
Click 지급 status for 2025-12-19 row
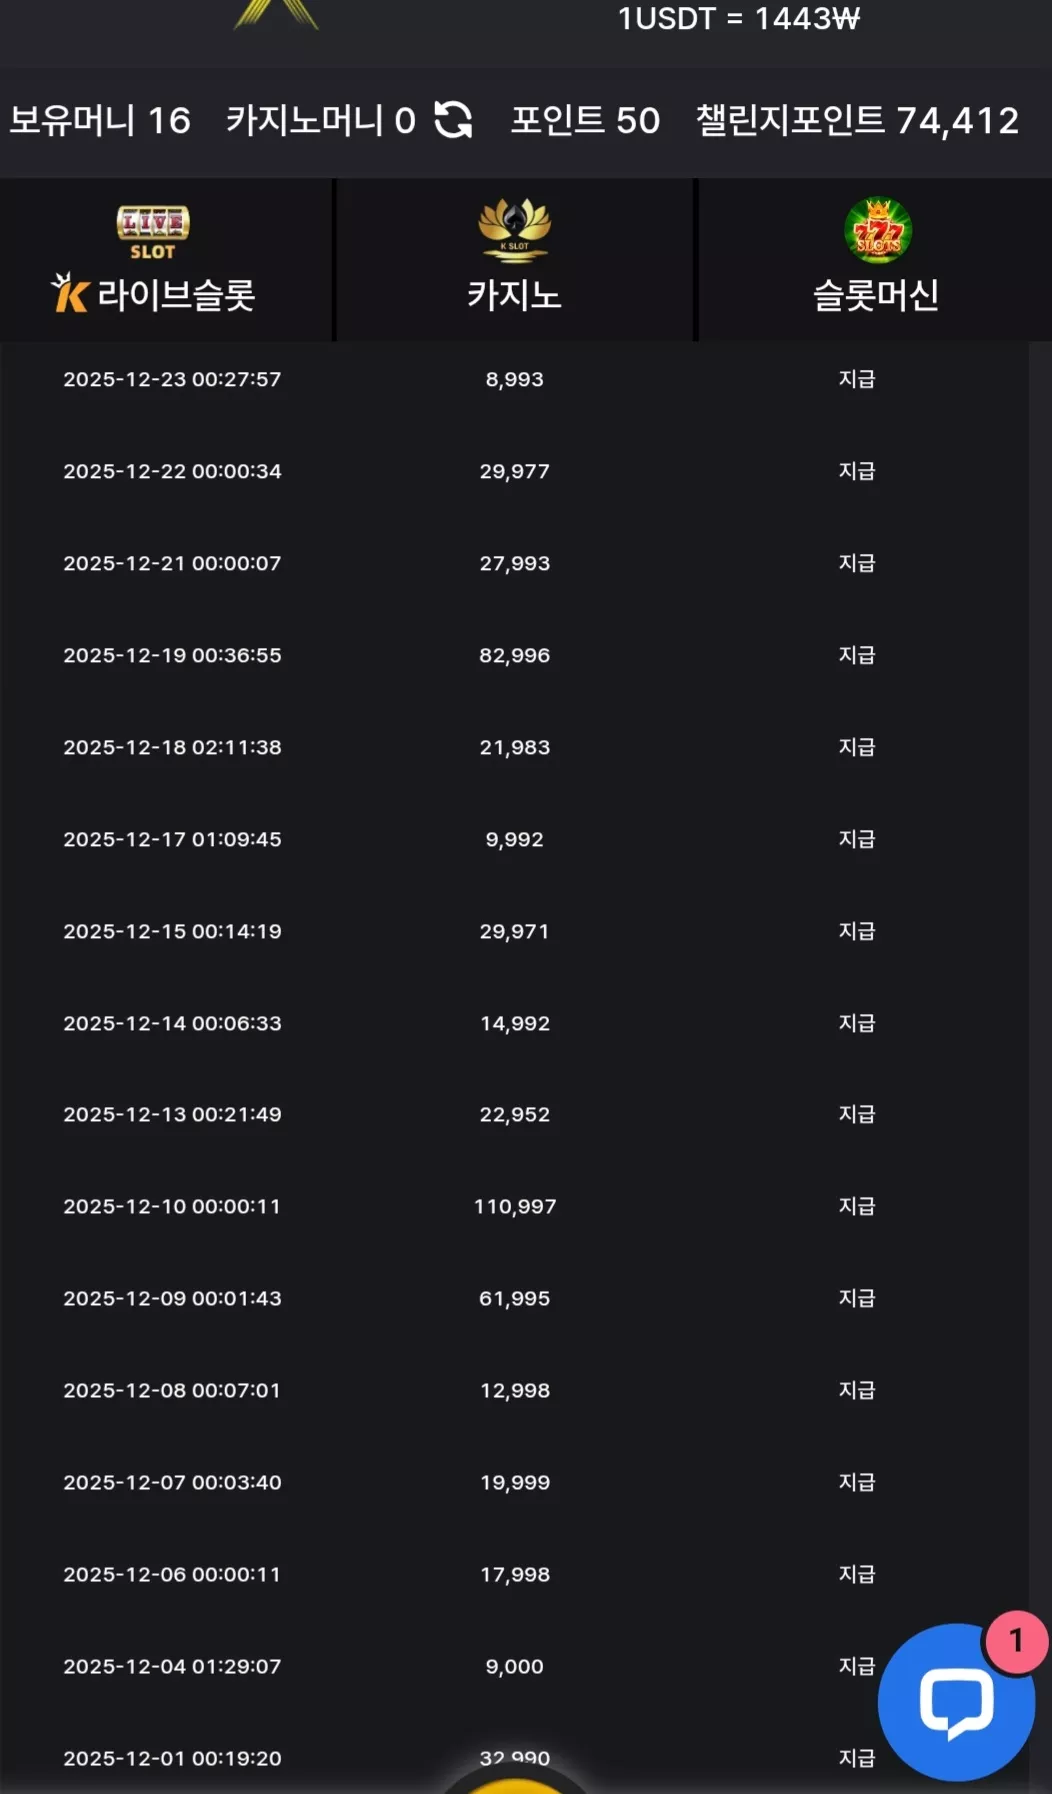pyautogui.click(x=857, y=655)
